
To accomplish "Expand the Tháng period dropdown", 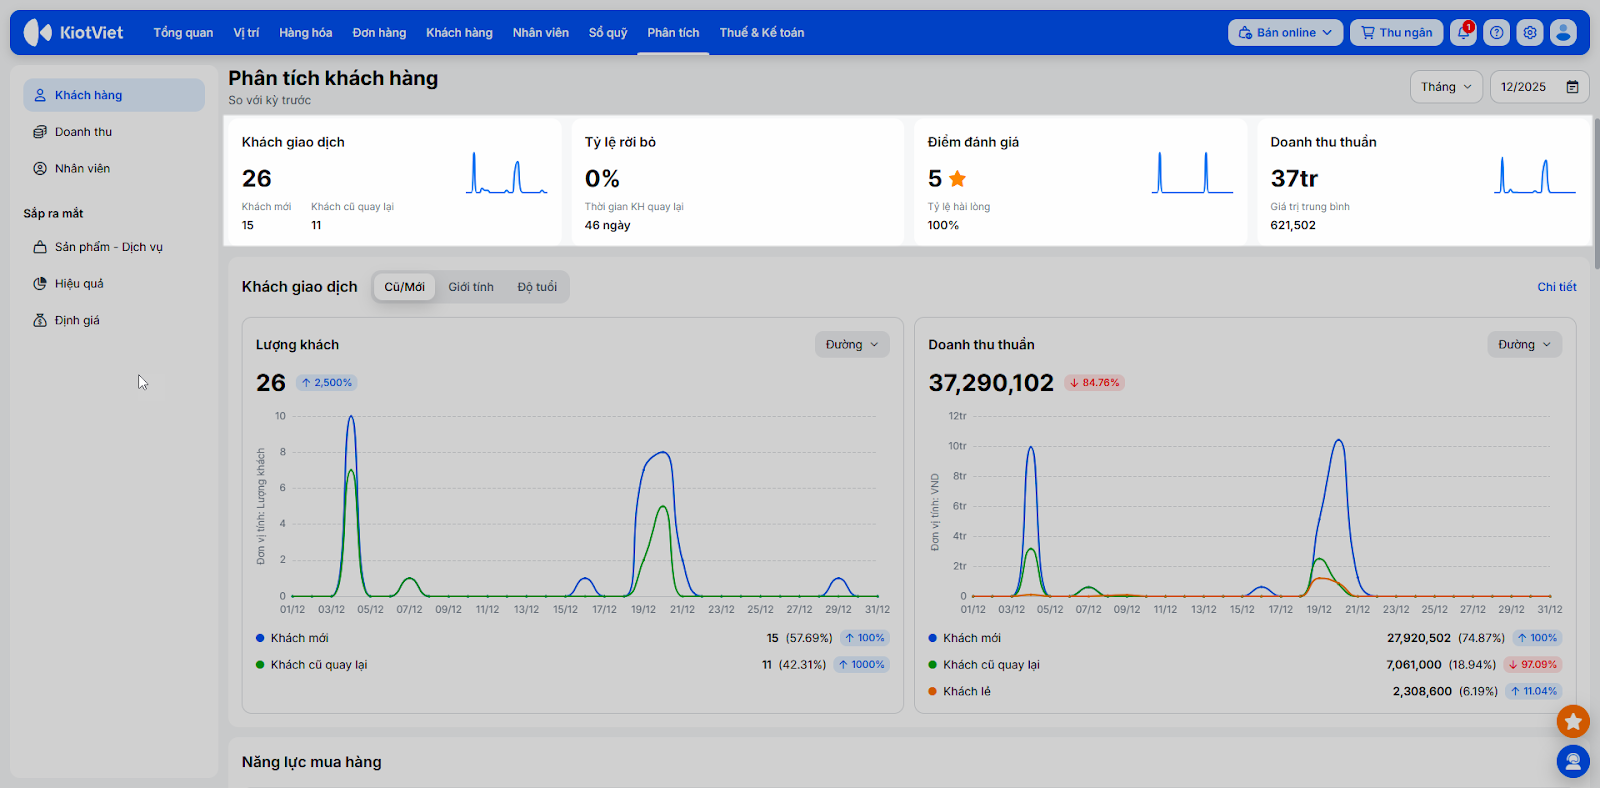I will (x=1446, y=87).
